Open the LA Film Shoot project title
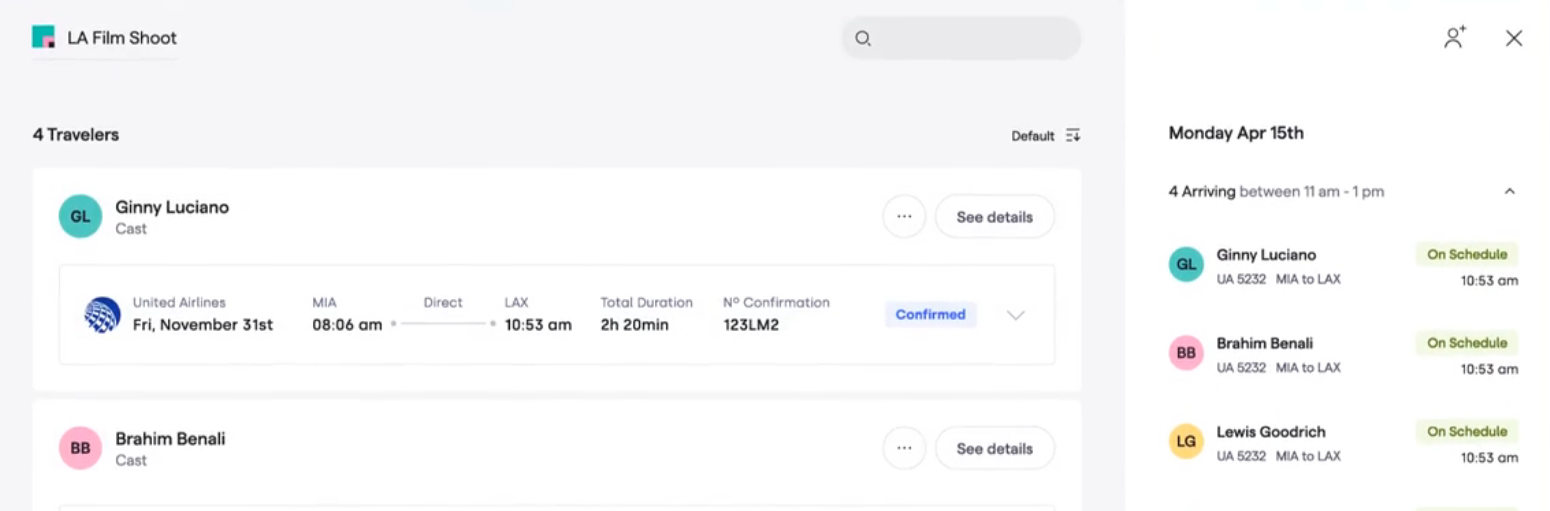This screenshot has width=1550, height=511. [x=122, y=38]
